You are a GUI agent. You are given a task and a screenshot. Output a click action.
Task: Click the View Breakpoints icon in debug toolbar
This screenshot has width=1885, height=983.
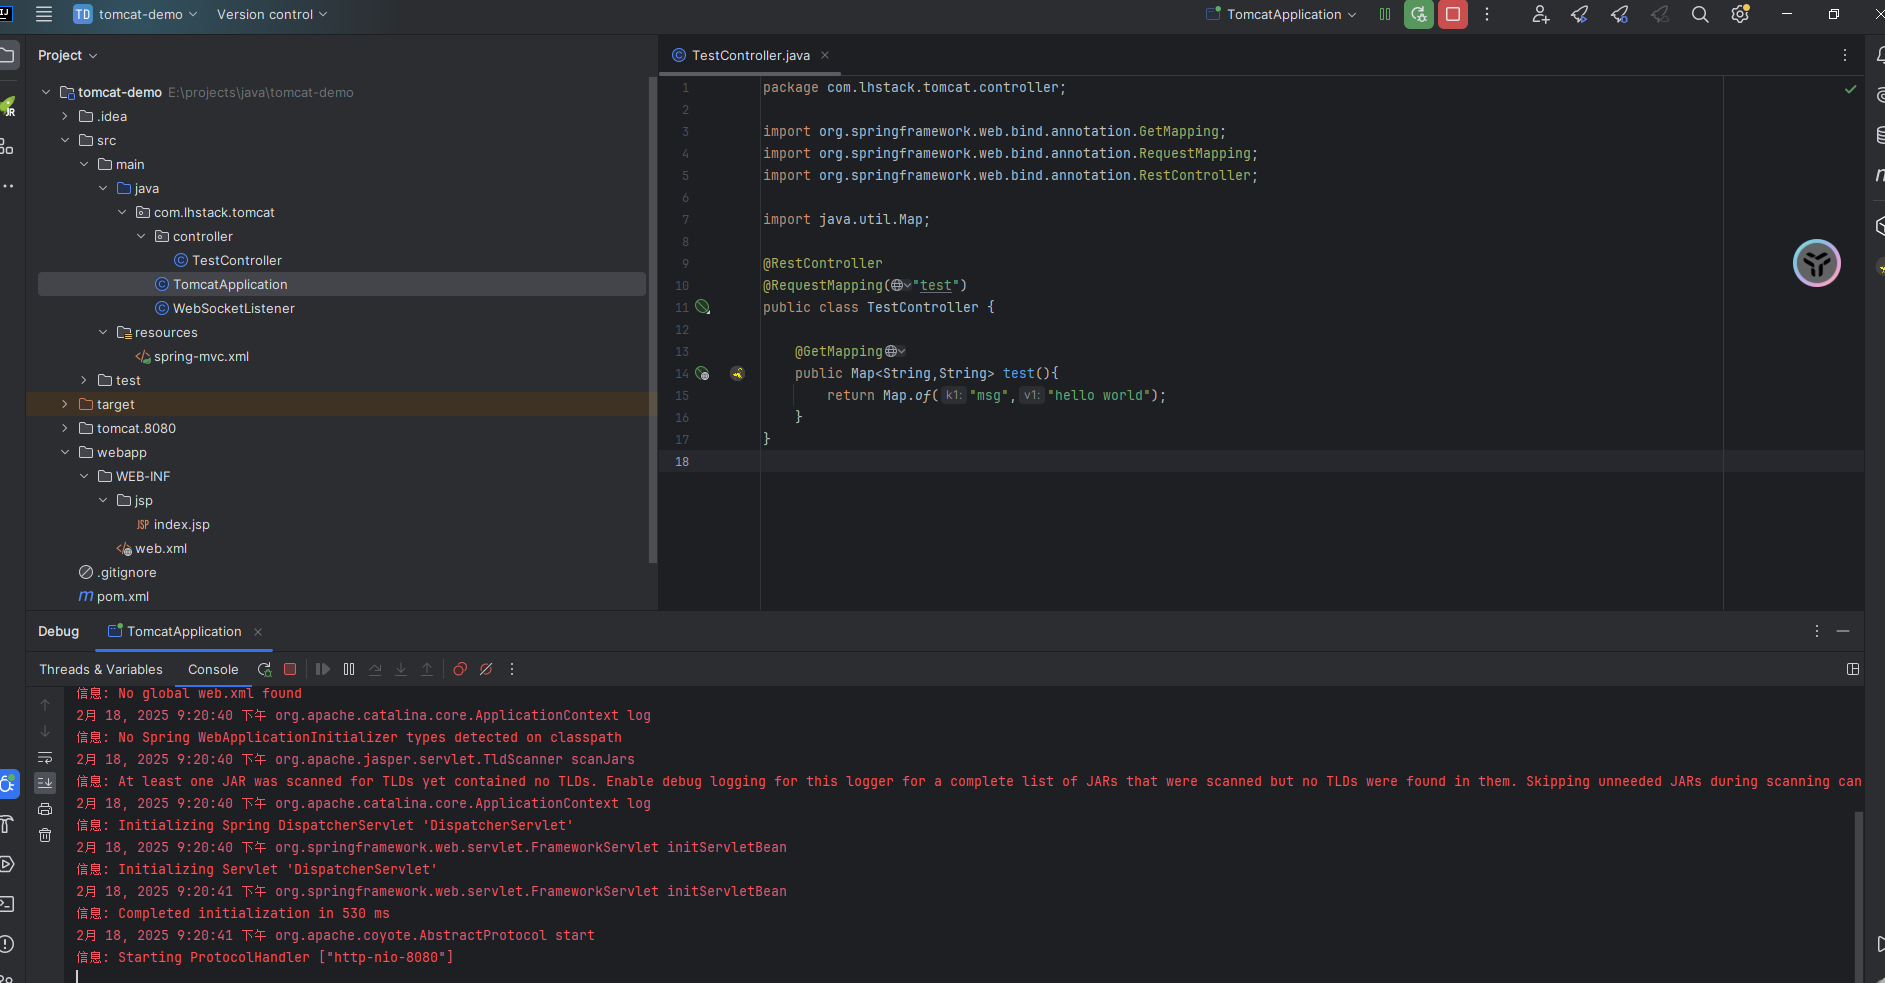point(460,669)
